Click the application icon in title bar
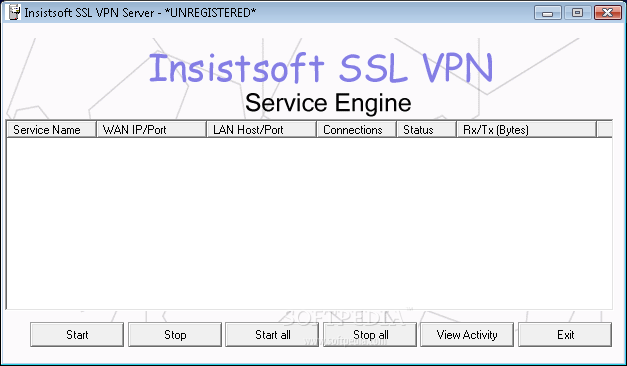 14,12
